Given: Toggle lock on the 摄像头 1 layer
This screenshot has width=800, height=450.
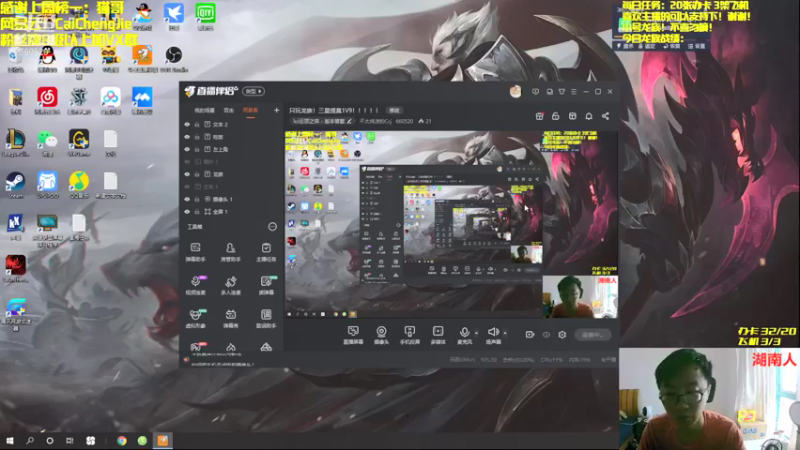Looking at the screenshot, I should 197,199.
